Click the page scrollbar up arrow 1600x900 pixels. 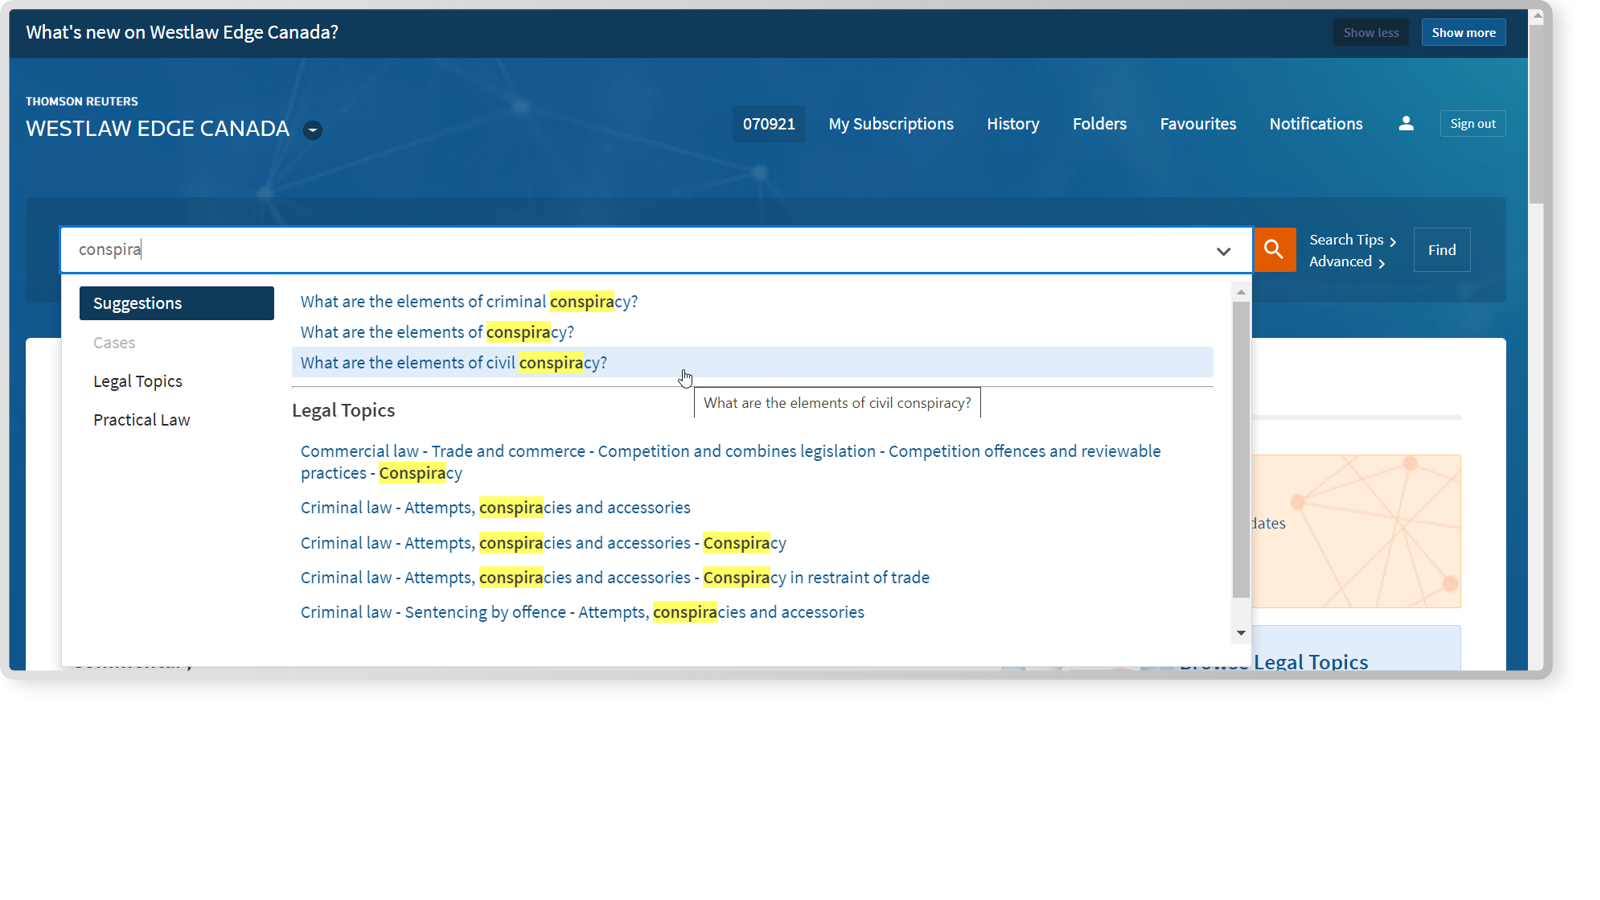pyautogui.click(x=1537, y=17)
